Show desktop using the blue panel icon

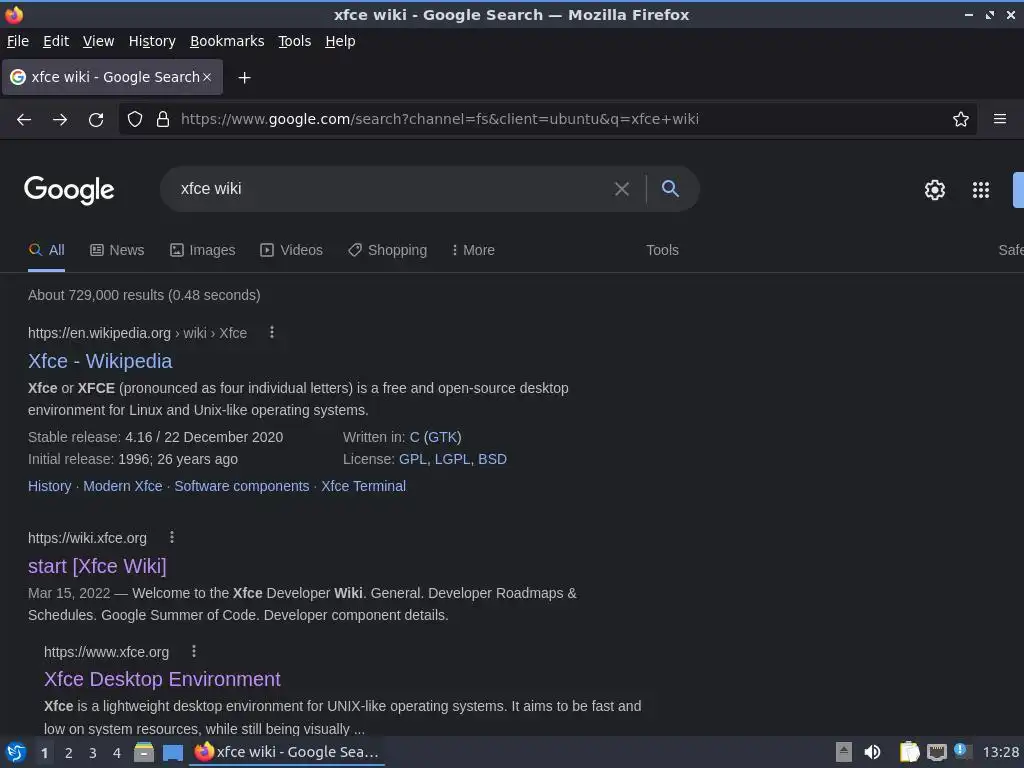[x=172, y=752]
